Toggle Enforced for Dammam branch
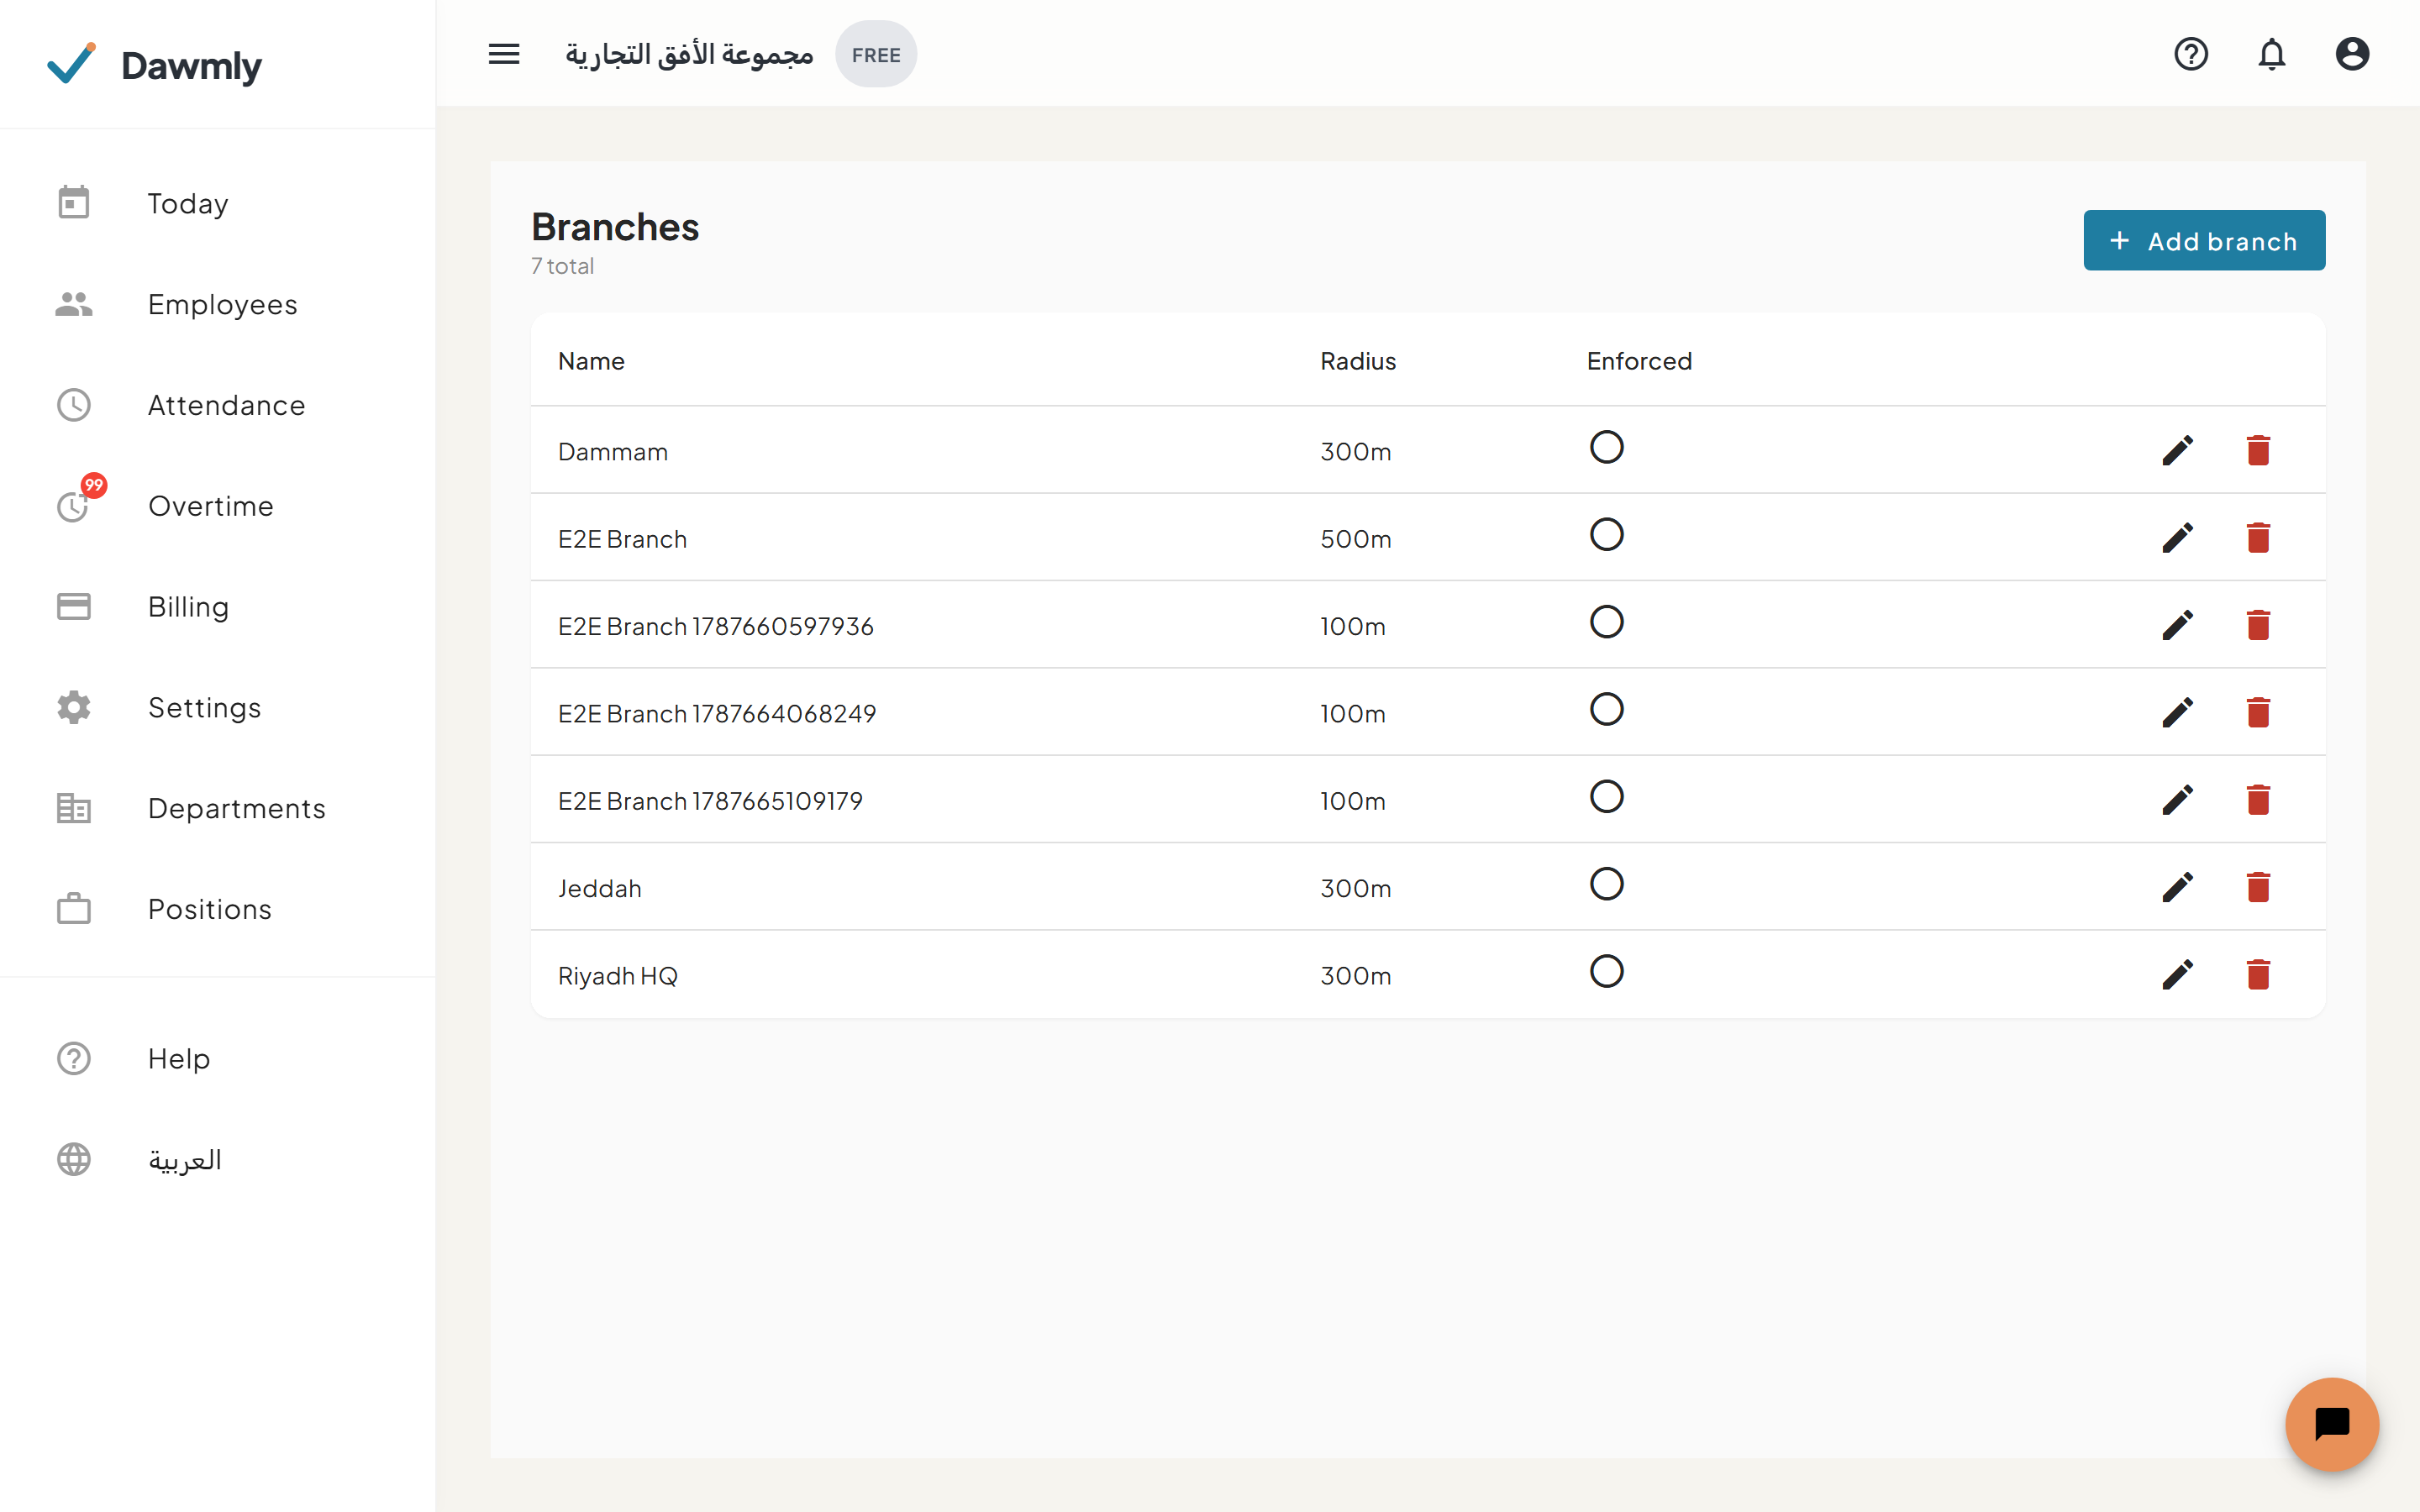The height and width of the screenshot is (1512, 2420). click(1606, 447)
